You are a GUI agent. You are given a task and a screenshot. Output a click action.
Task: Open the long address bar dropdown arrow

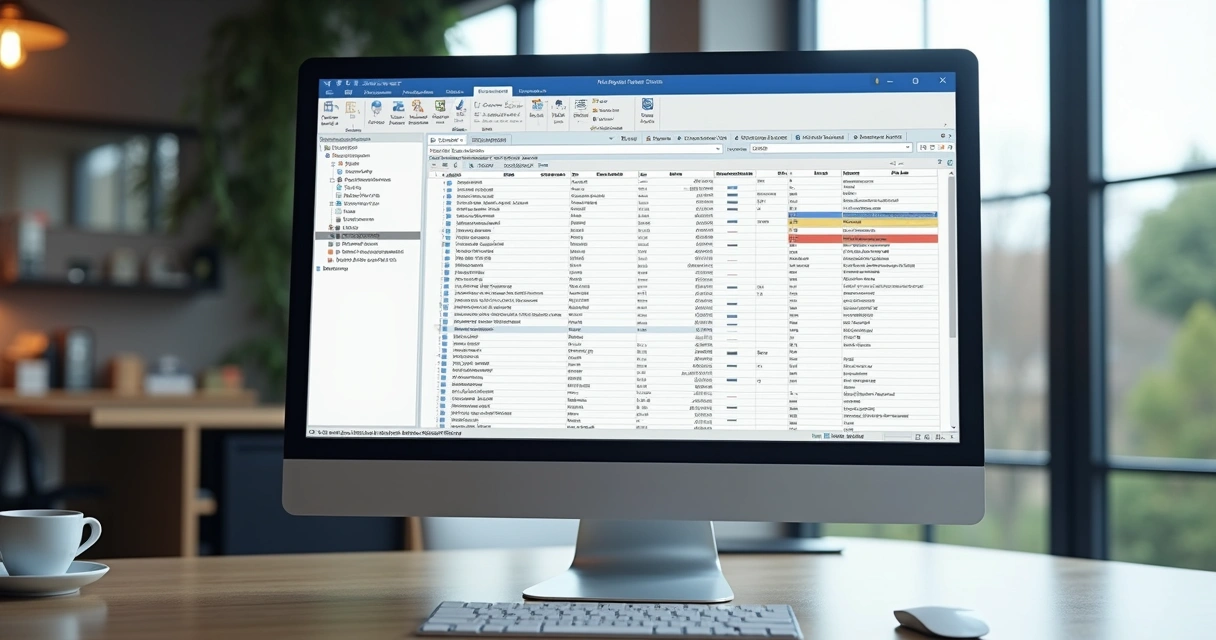[716, 149]
